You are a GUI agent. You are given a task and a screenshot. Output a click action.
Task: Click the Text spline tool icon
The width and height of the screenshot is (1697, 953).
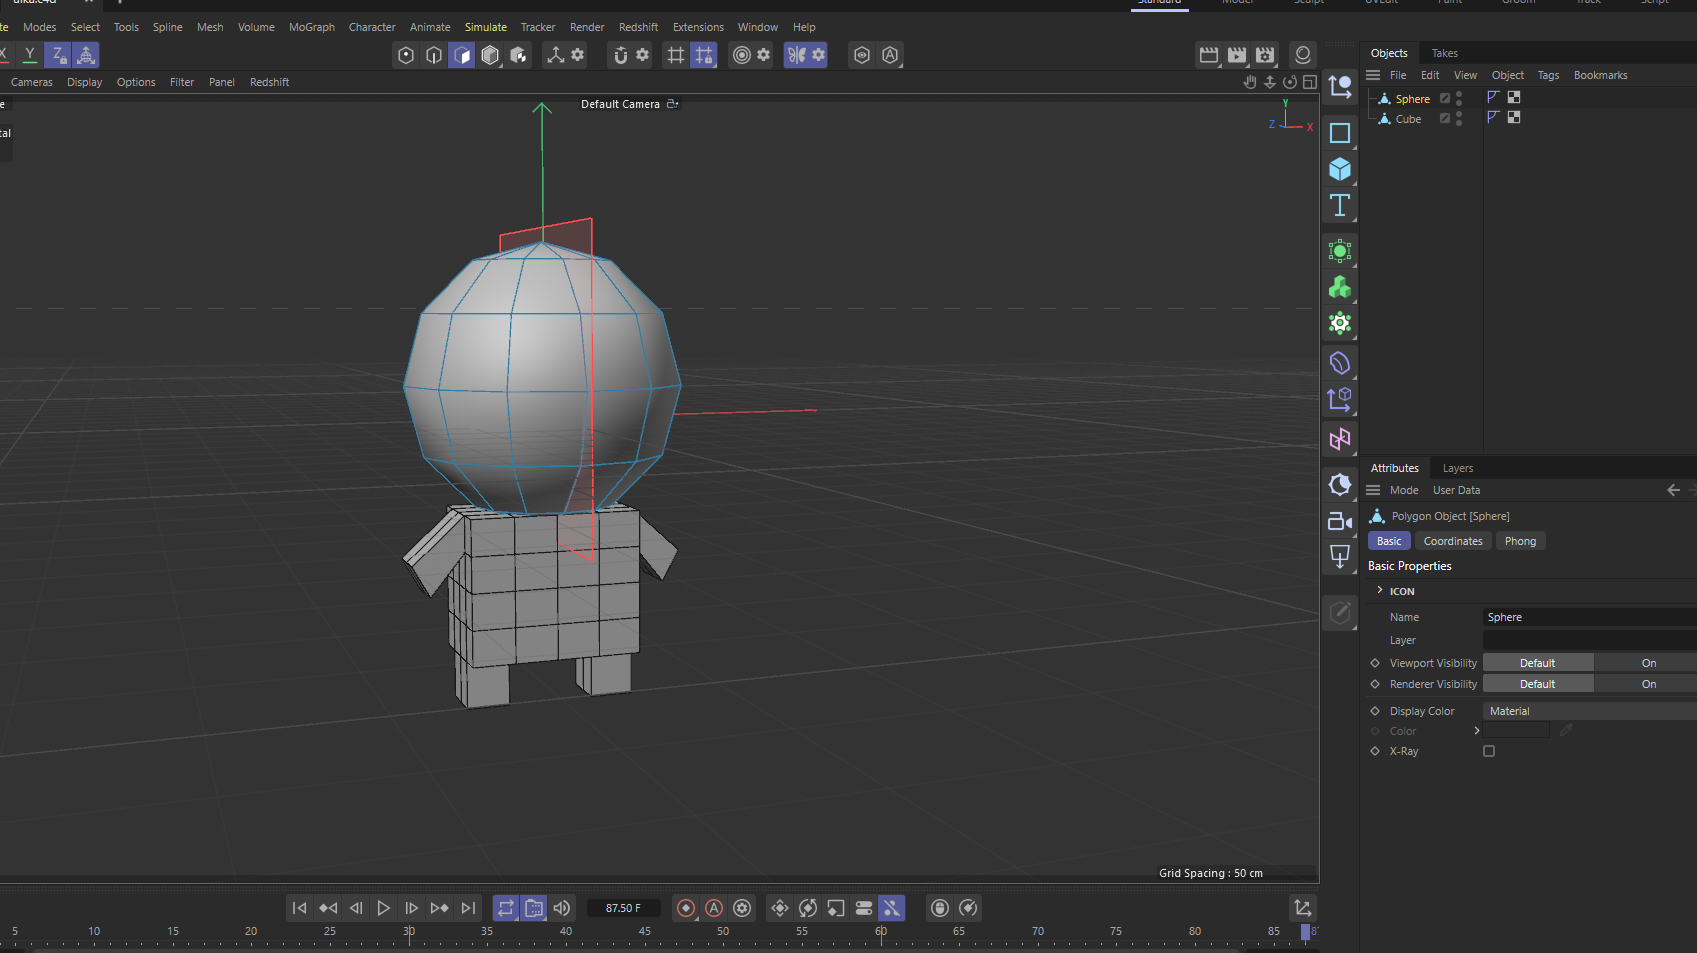pyautogui.click(x=1339, y=206)
